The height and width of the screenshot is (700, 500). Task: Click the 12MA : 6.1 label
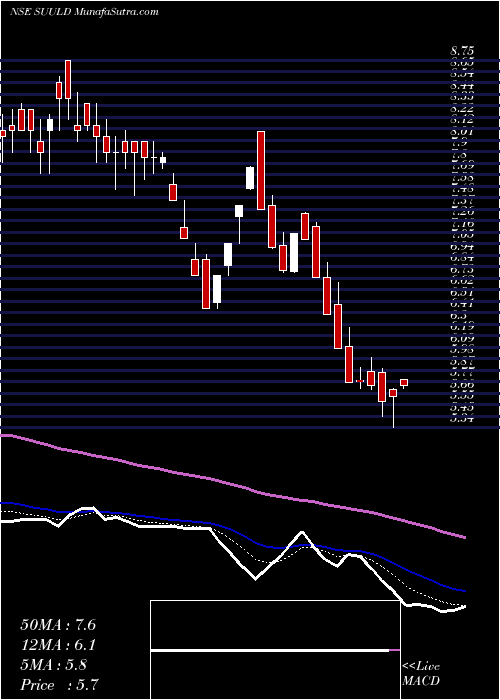58,645
